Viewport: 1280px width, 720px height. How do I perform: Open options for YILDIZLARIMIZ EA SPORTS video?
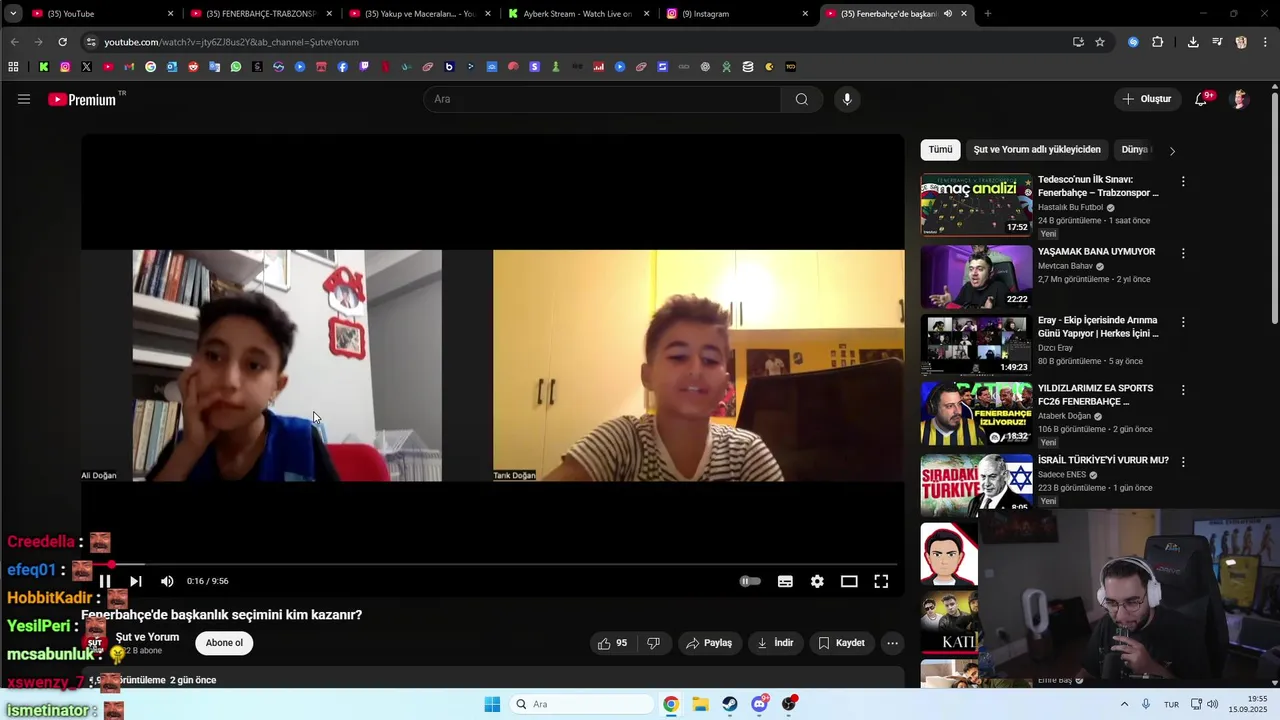[1183, 390]
